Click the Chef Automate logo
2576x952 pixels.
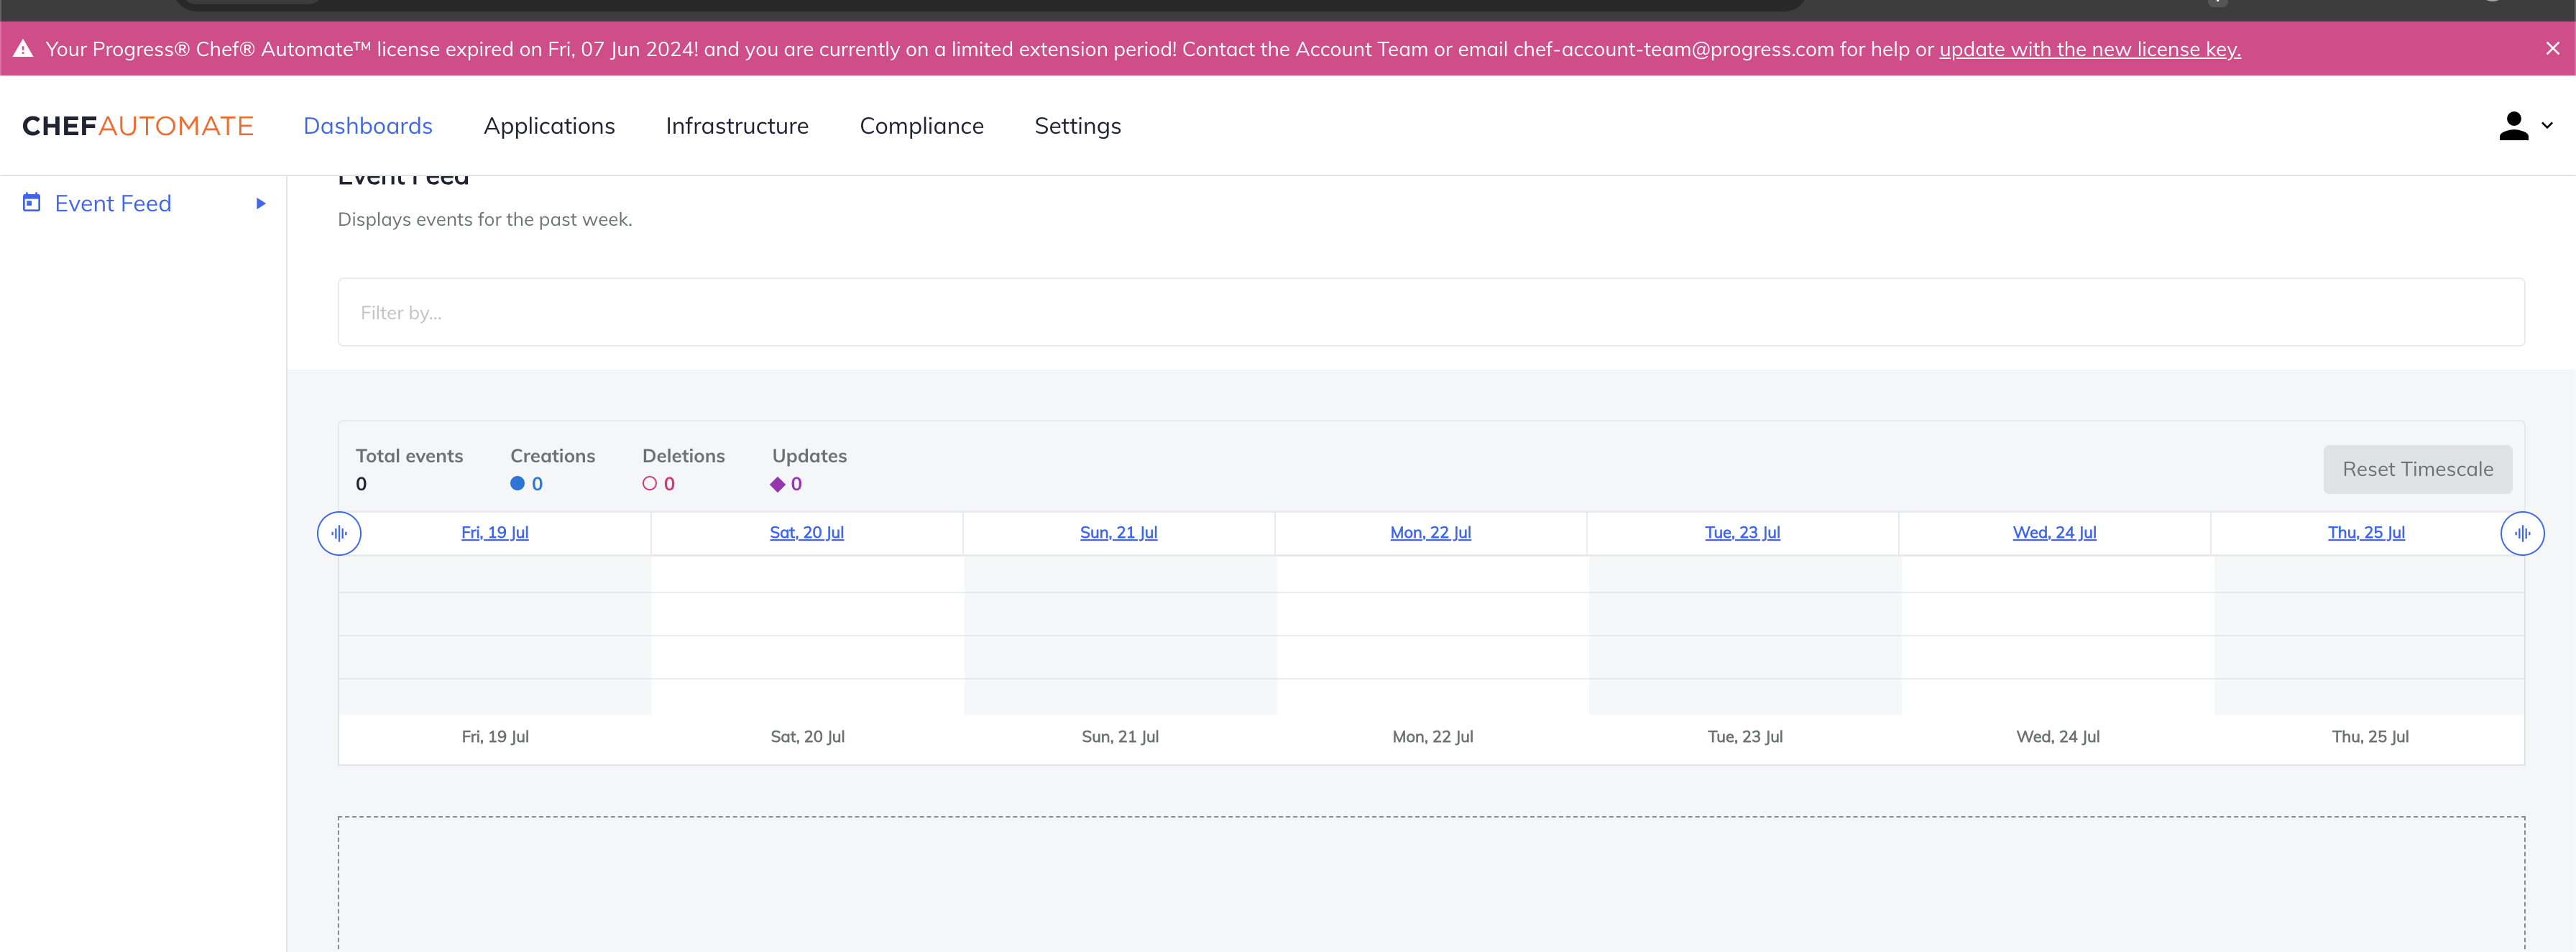(x=136, y=126)
